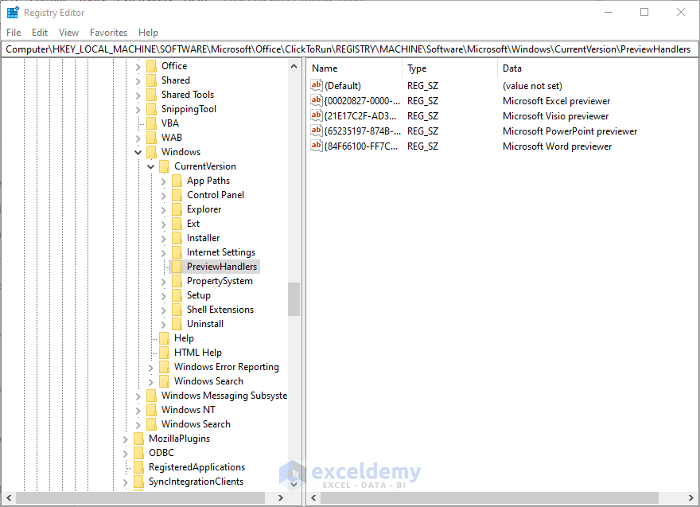Click the Explorer folder icon
Screen dimensions: 700x507
click(177, 209)
